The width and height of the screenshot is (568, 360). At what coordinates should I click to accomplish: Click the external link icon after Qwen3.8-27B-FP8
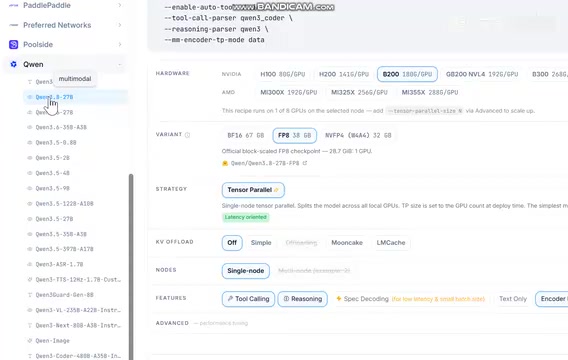(x=305, y=163)
